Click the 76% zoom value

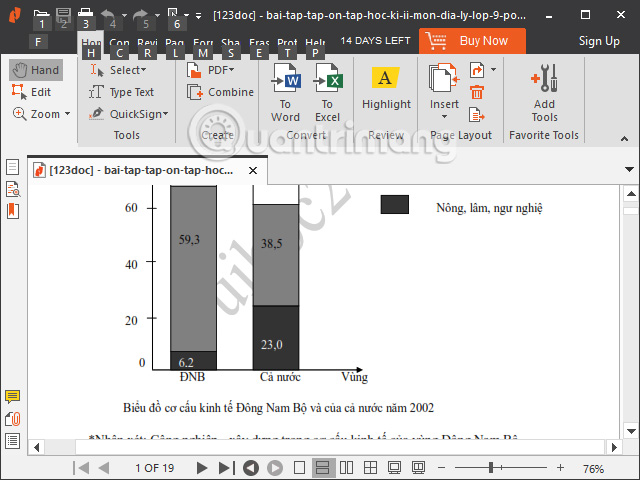click(x=593, y=469)
